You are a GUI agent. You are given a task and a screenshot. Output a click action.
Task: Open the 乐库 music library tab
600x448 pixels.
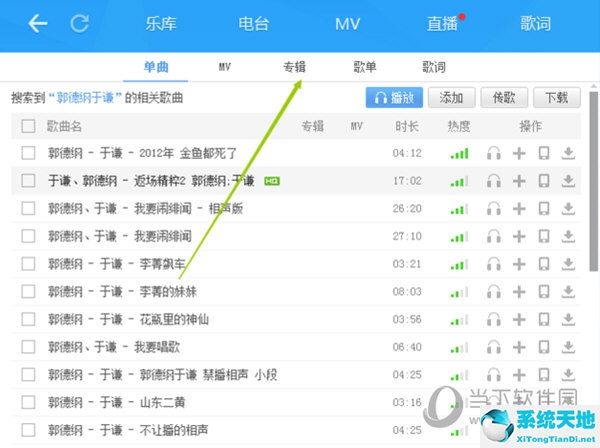click(x=161, y=24)
